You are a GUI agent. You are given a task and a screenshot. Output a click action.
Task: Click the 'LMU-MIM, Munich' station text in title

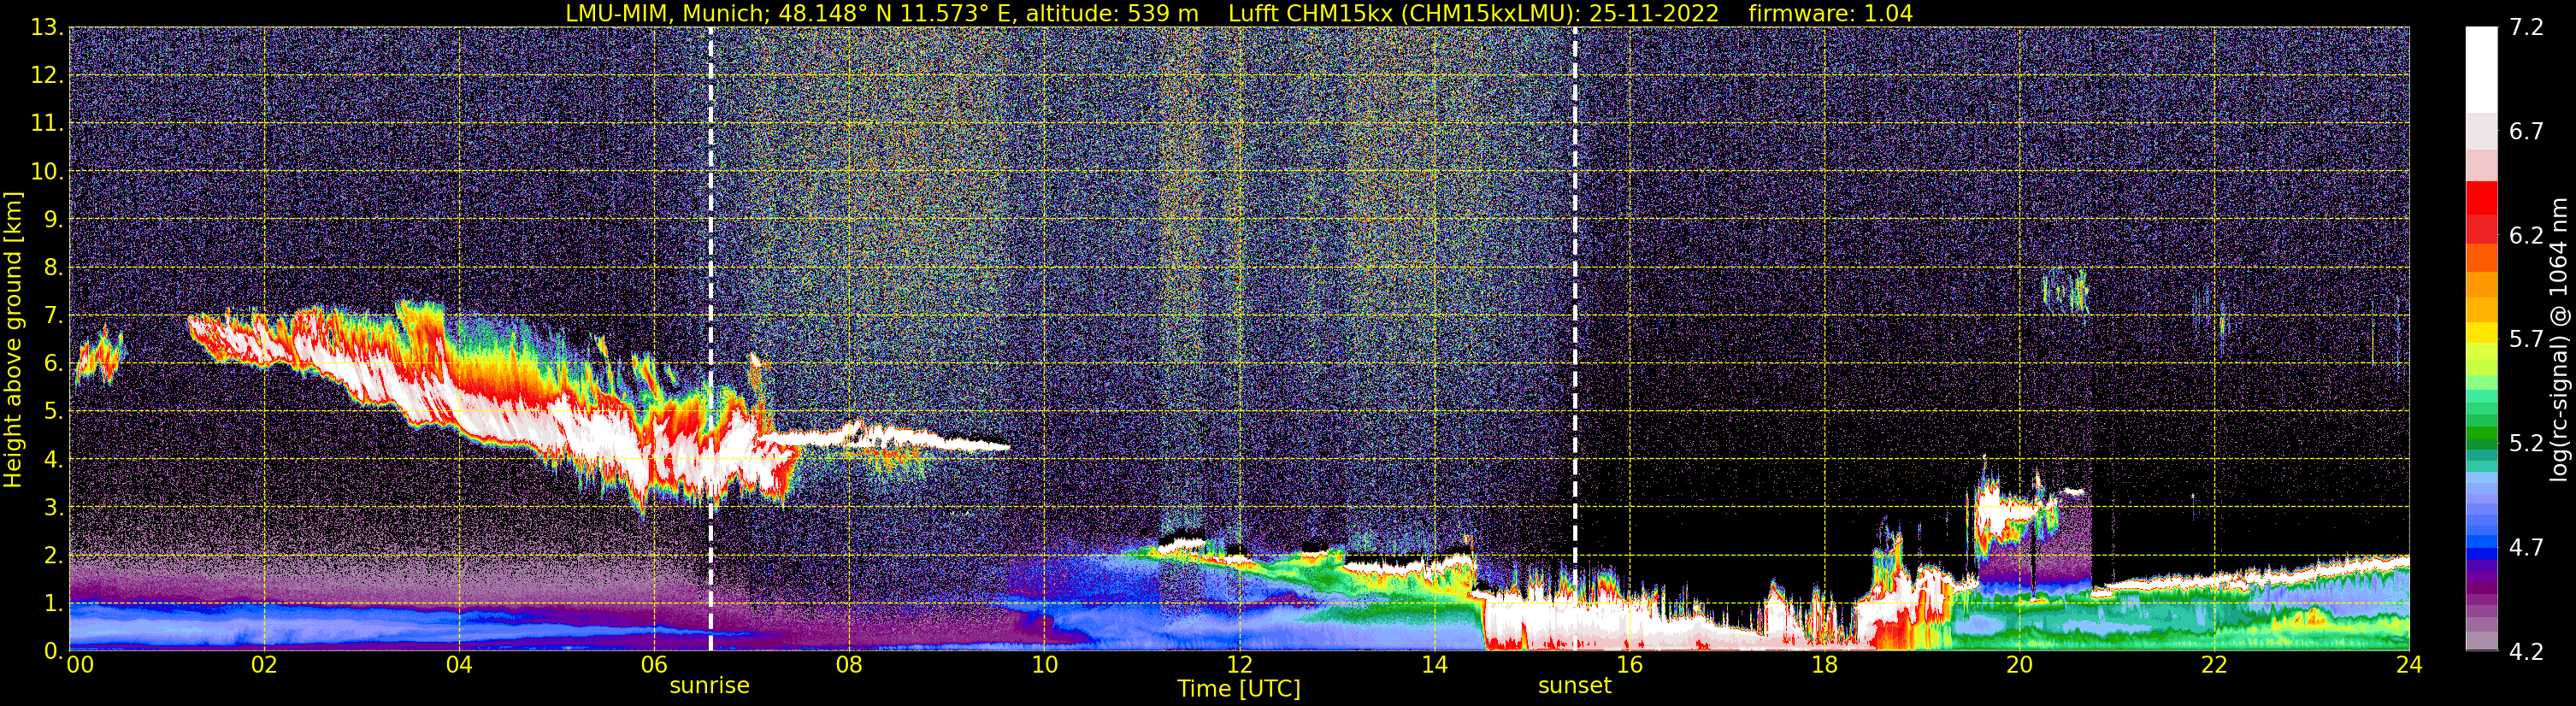(667, 14)
